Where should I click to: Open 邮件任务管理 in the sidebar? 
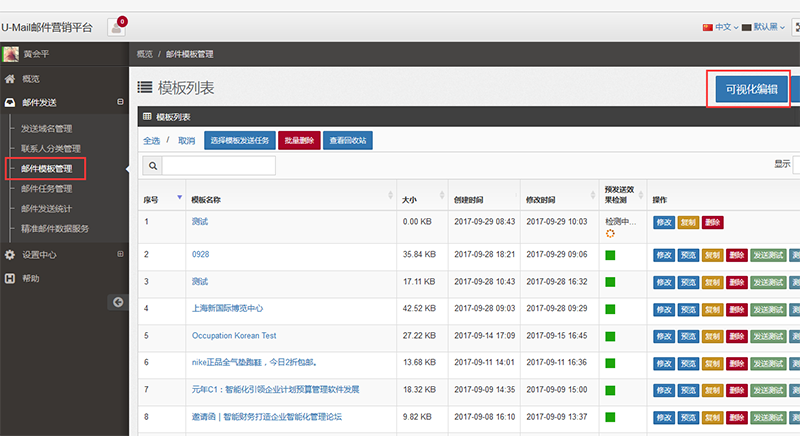click(47, 188)
